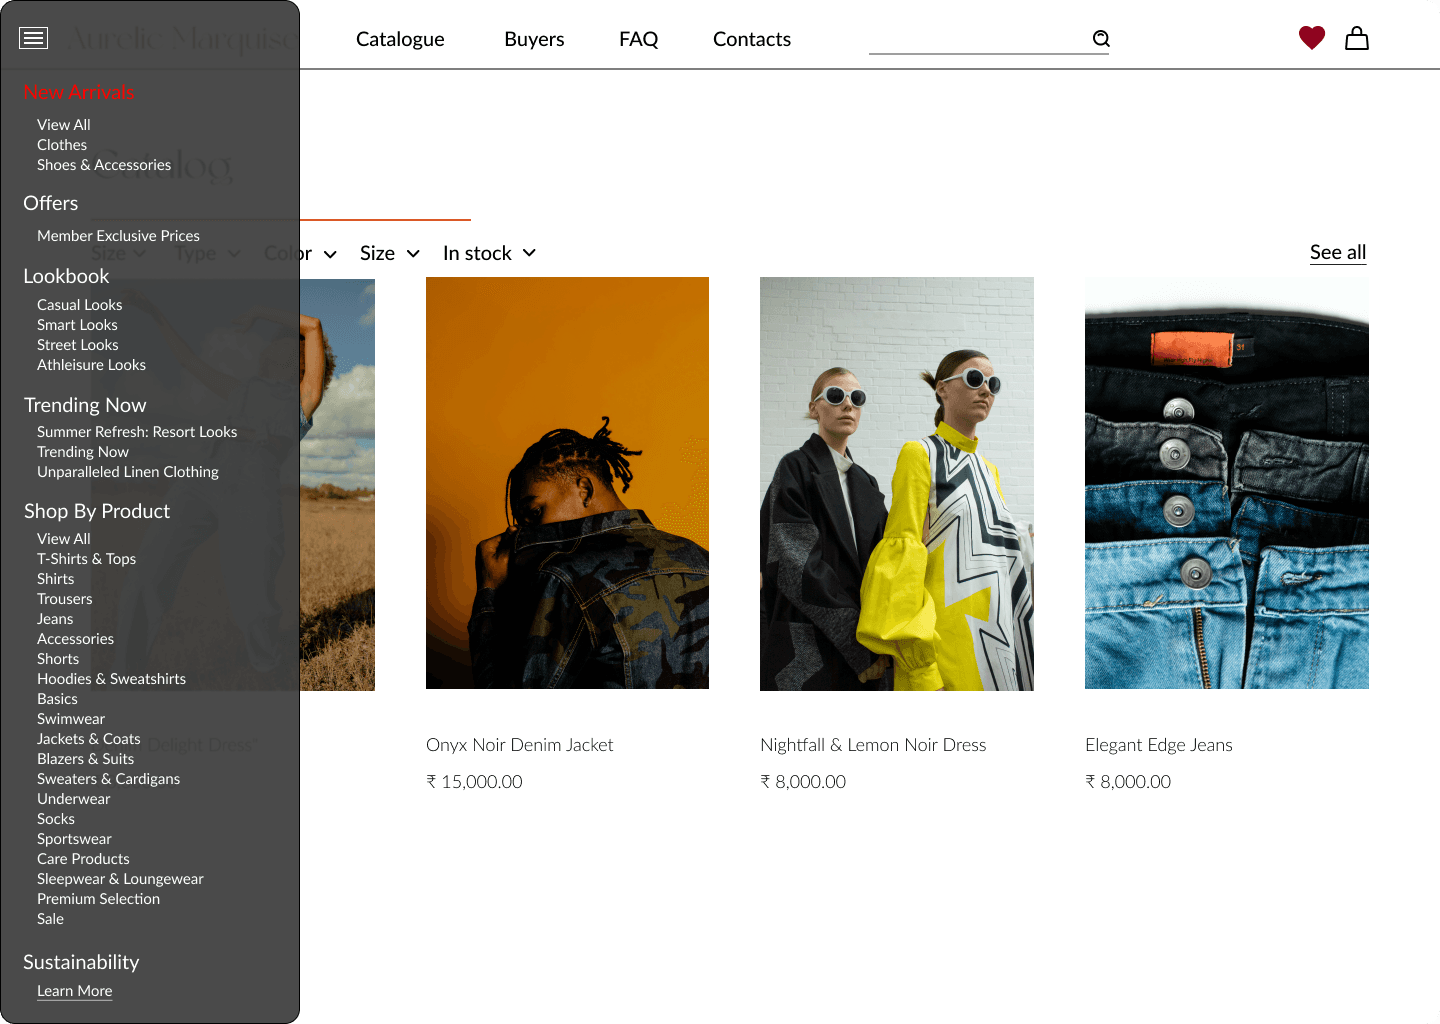
Task: Open the Nightfall & Lemon Noir Dress image
Action: 897,484
